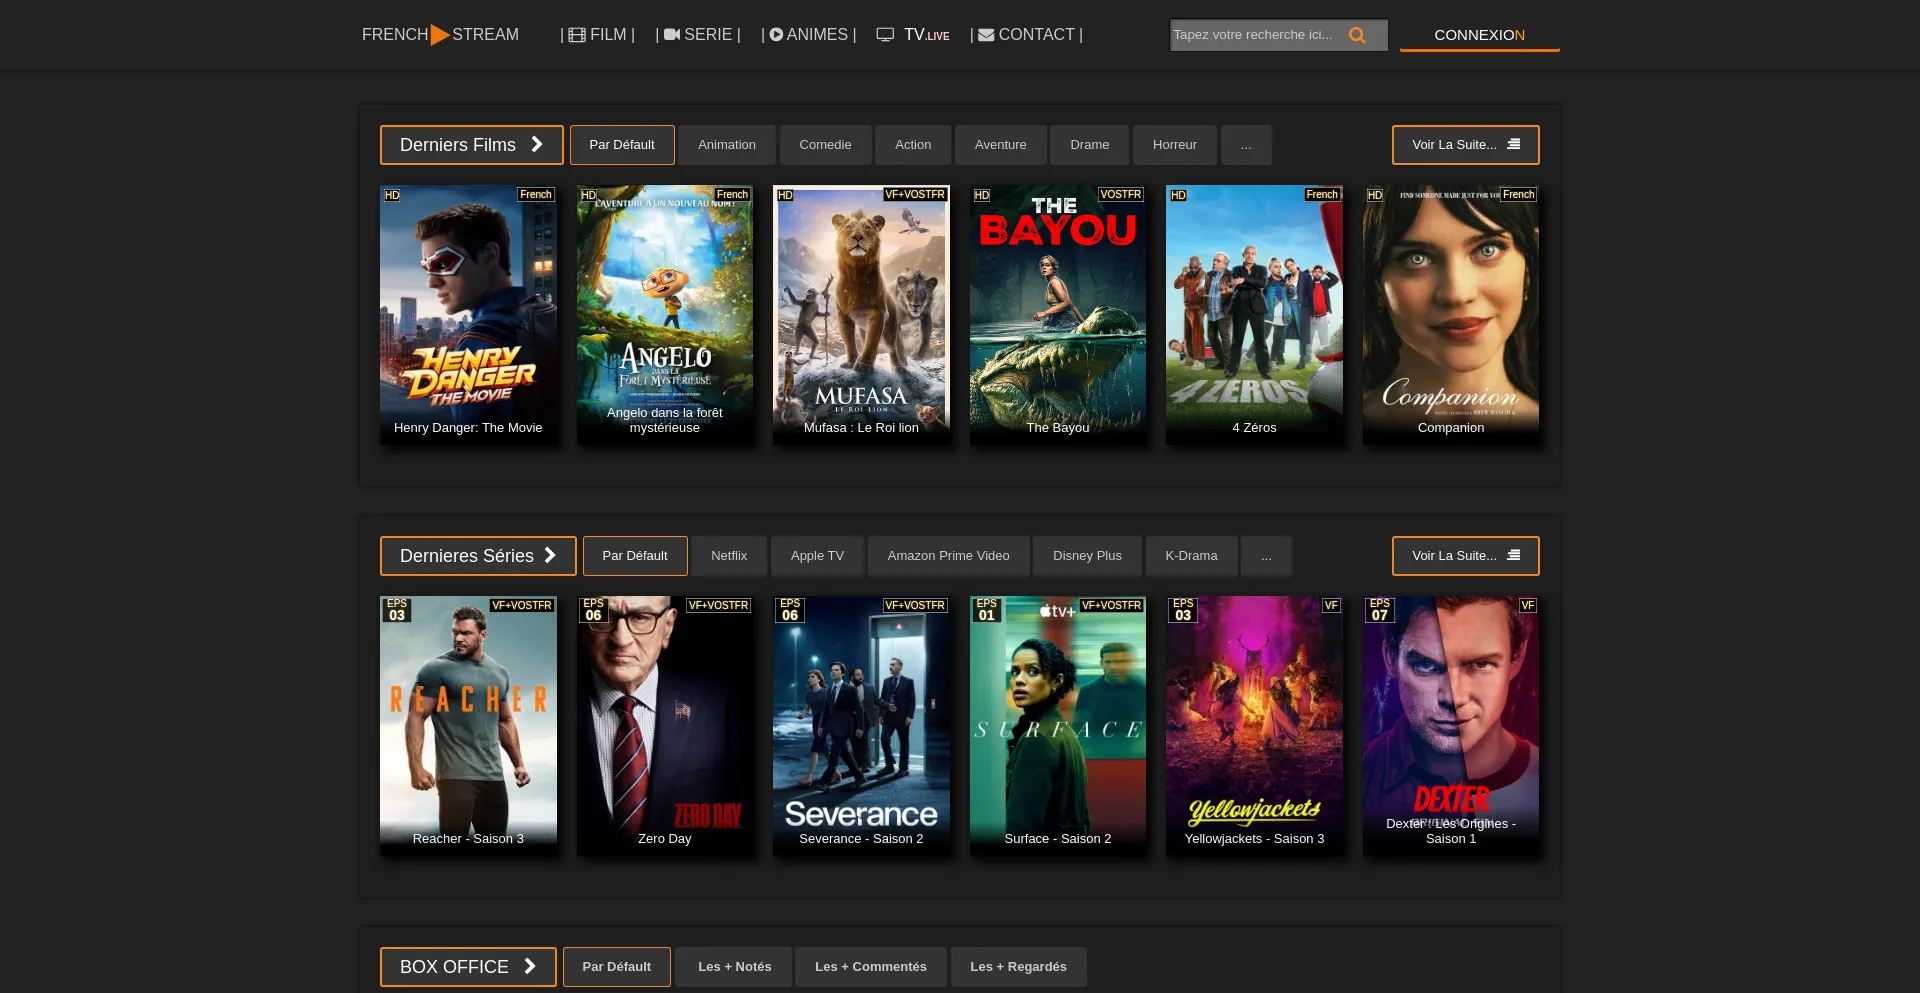The width and height of the screenshot is (1920, 993).
Task: Open the SERIE menu
Action: pyautogui.click(x=698, y=35)
